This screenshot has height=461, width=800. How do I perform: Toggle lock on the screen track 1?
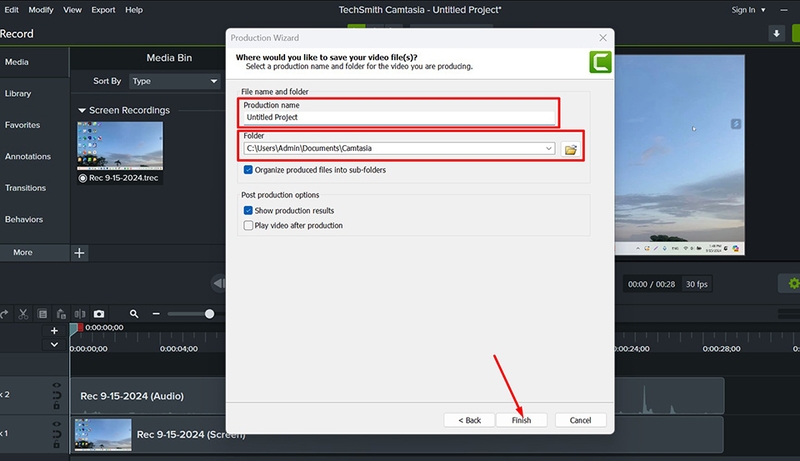click(56, 445)
